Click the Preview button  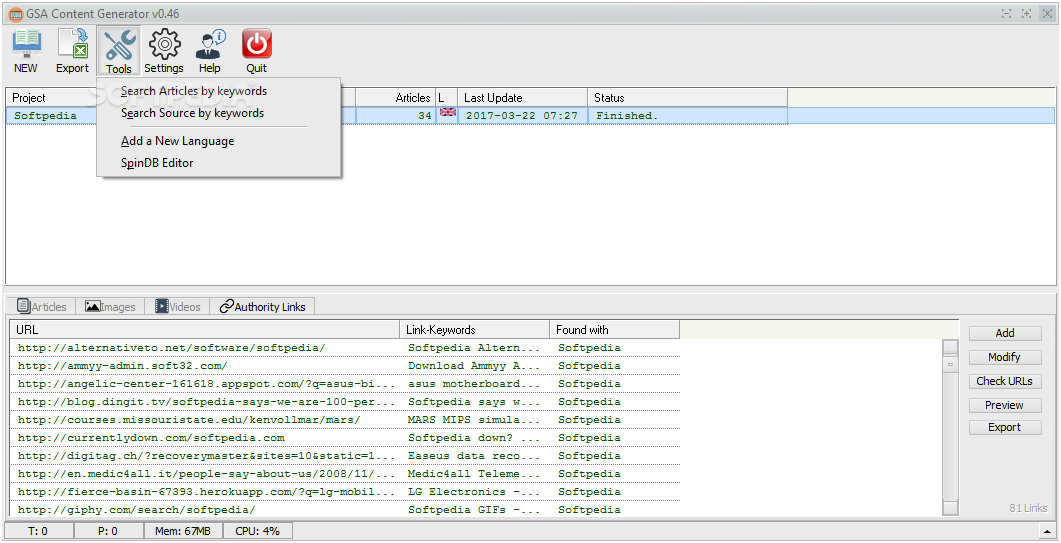pyautogui.click(x=1005, y=406)
